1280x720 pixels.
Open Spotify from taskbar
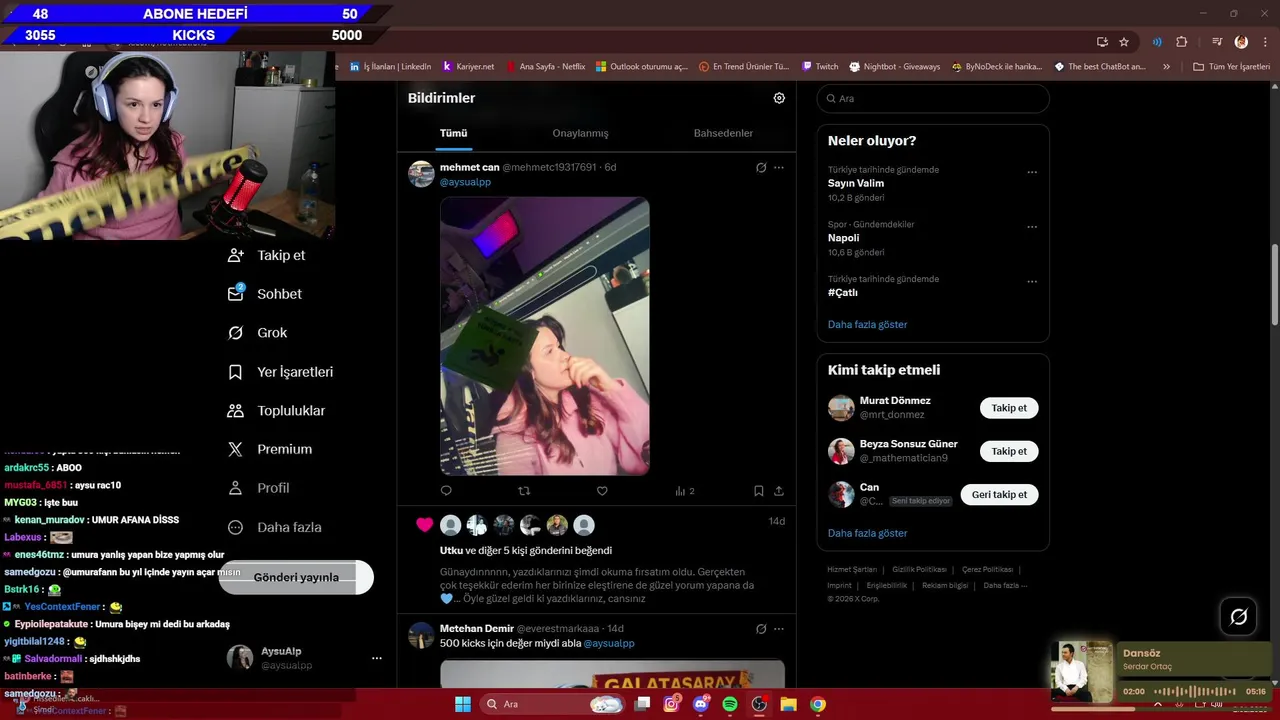[730, 704]
